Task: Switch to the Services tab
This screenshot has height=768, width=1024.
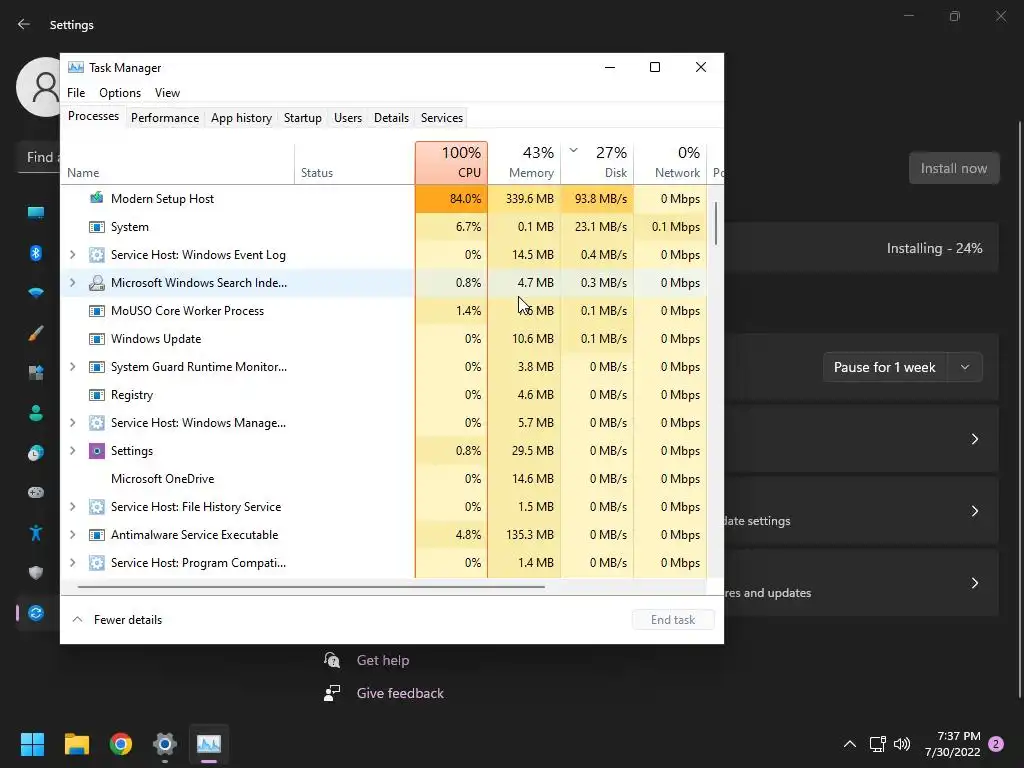Action: 441,118
